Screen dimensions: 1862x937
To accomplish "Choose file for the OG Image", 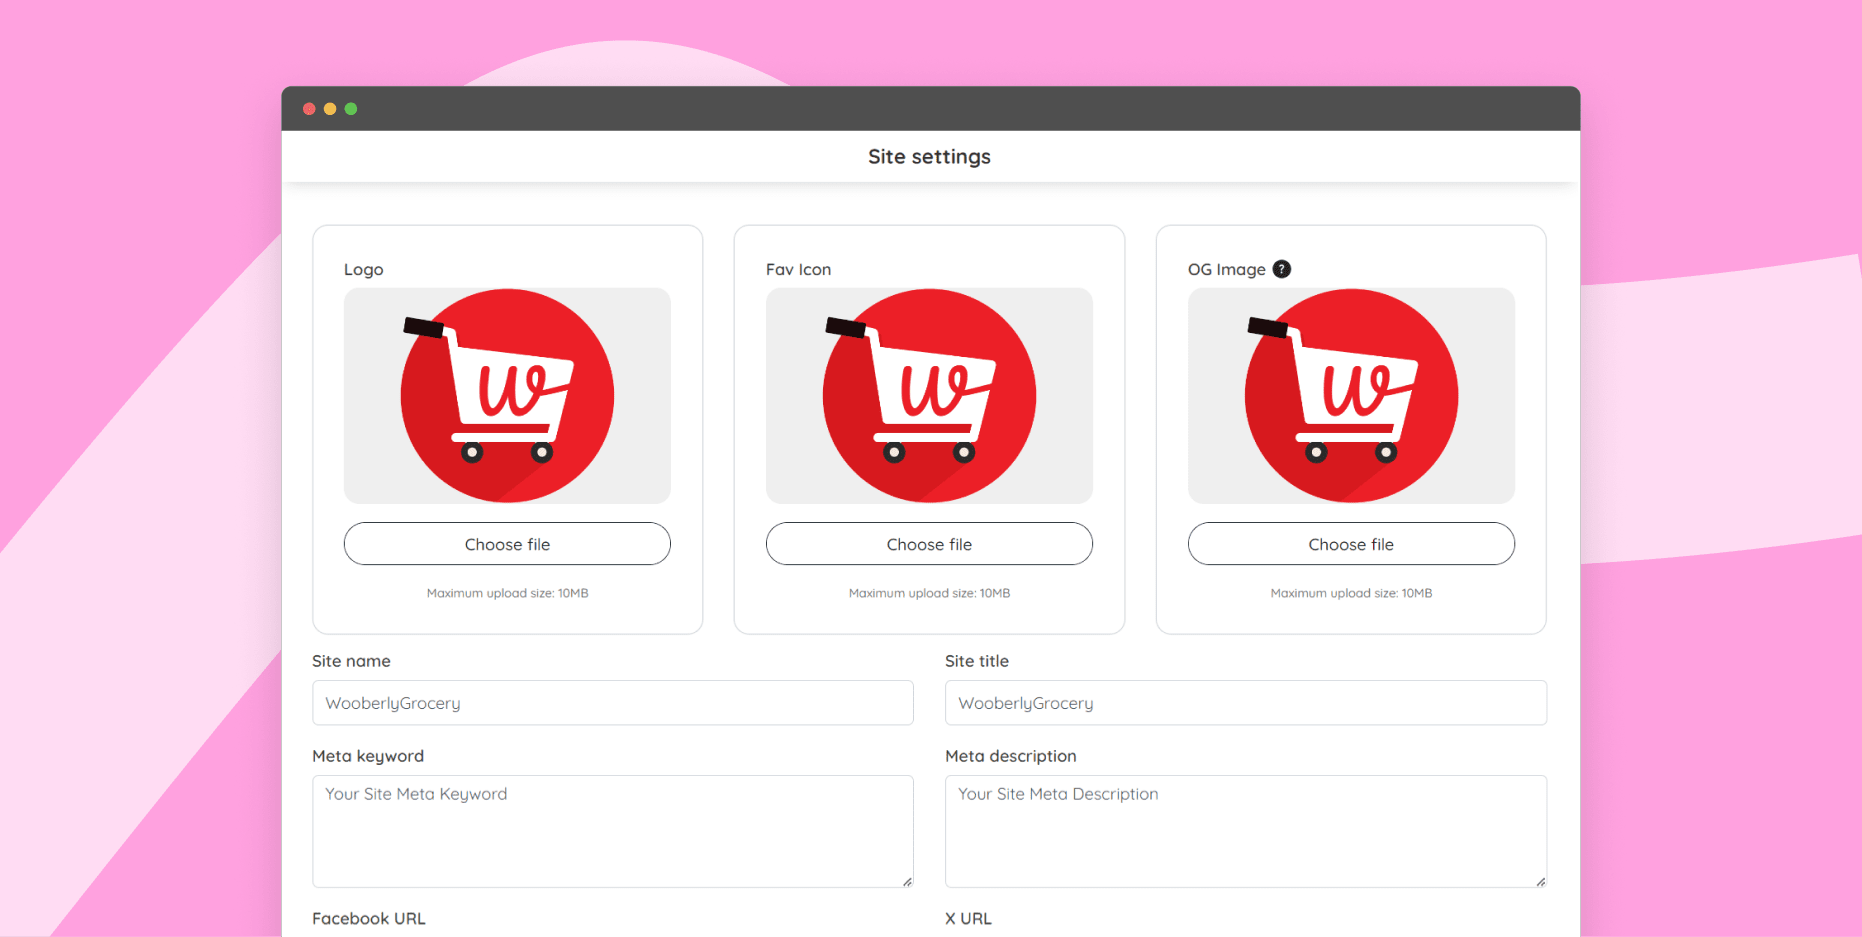I will 1351,544.
